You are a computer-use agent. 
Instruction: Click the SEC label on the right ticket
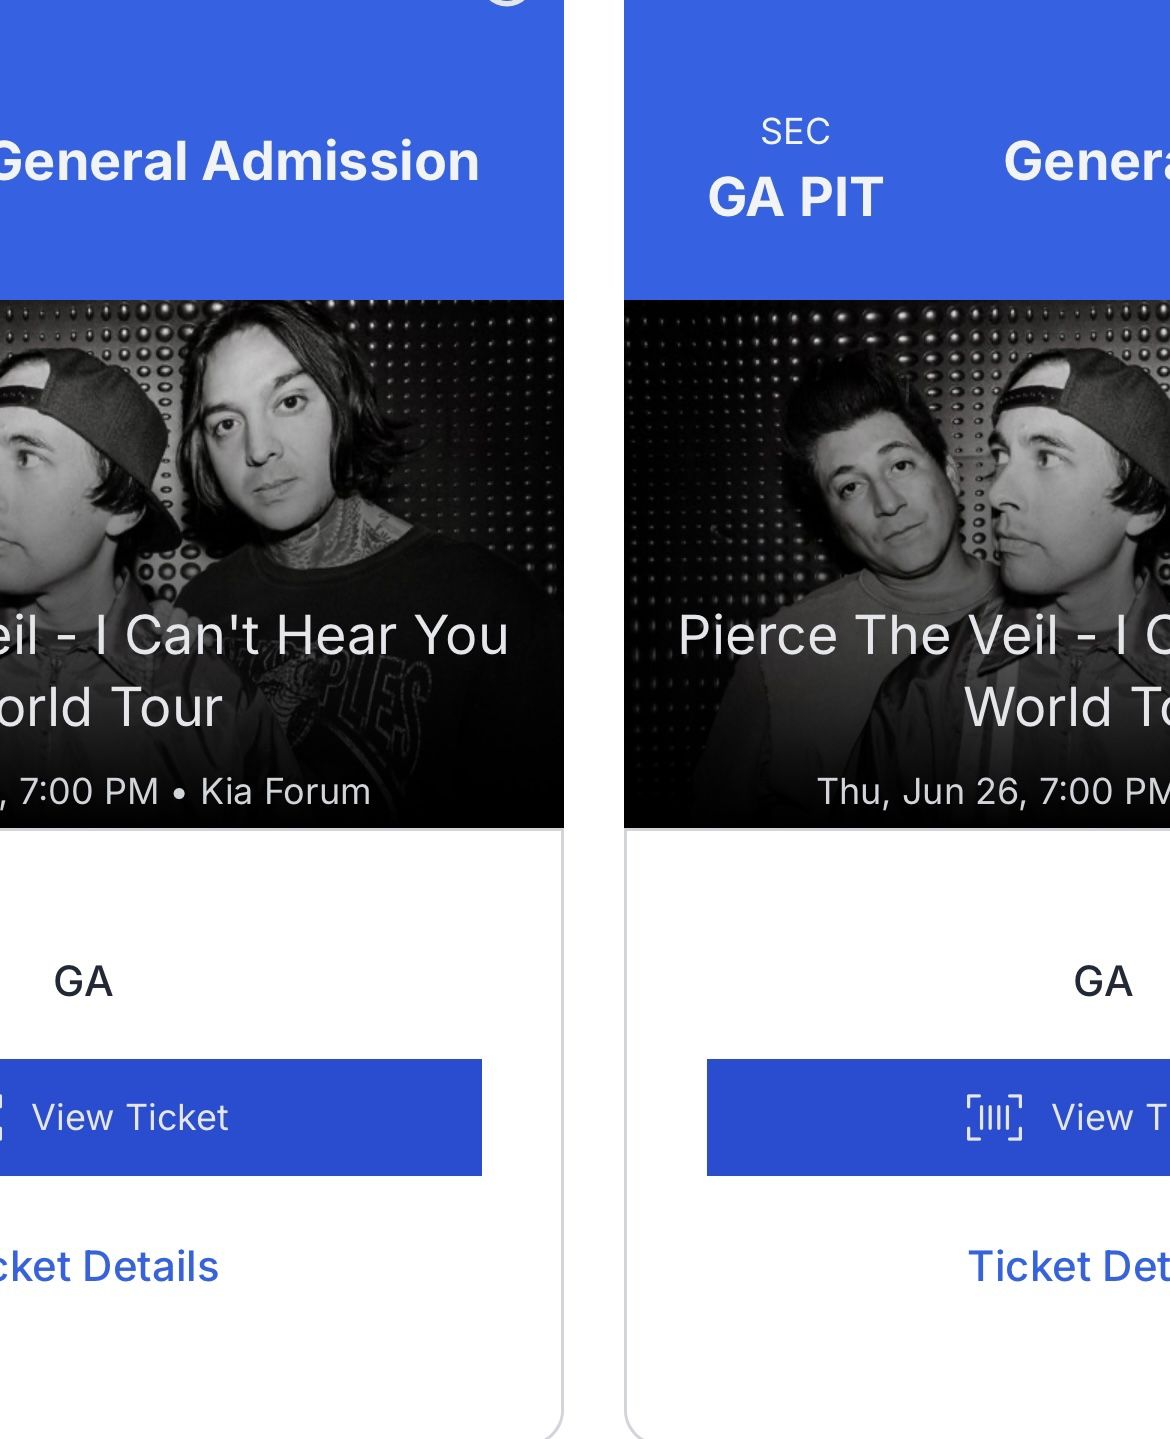(x=795, y=132)
